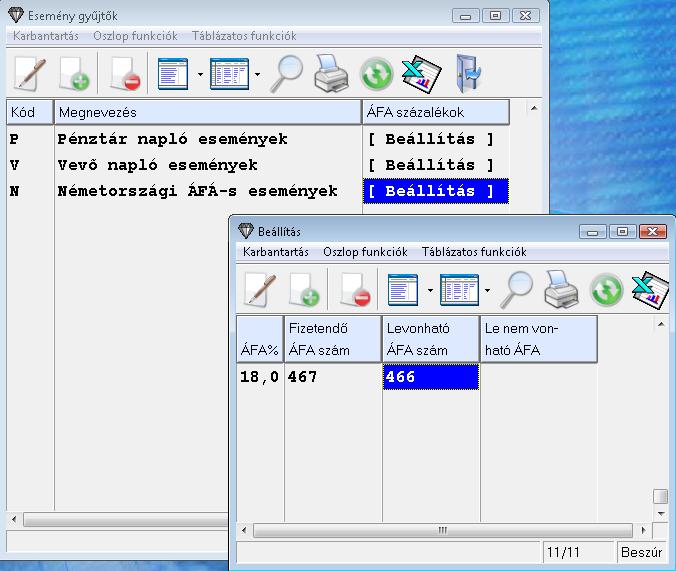This screenshot has width=676, height=571.
Task: Click the edit pencil icon in Esemény gyűjtők toolbar
Action: 29,73
